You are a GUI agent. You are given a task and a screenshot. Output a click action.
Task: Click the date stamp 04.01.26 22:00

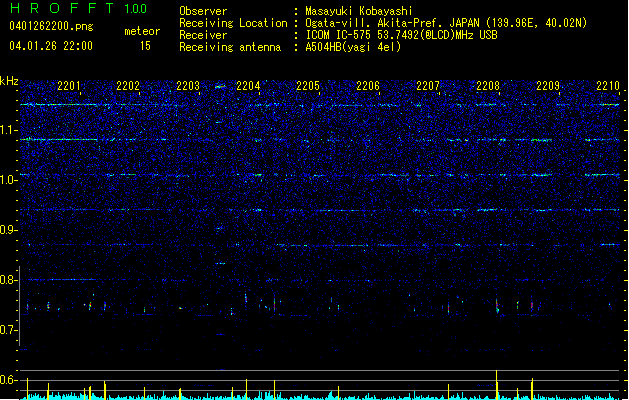tap(51, 46)
